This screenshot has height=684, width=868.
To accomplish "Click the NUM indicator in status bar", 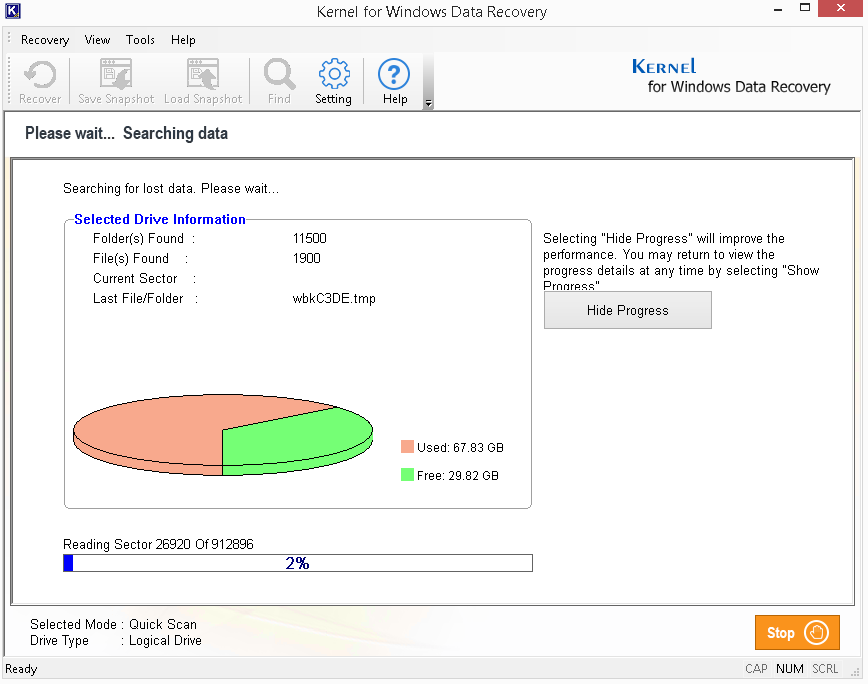I will pyautogui.click(x=789, y=669).
